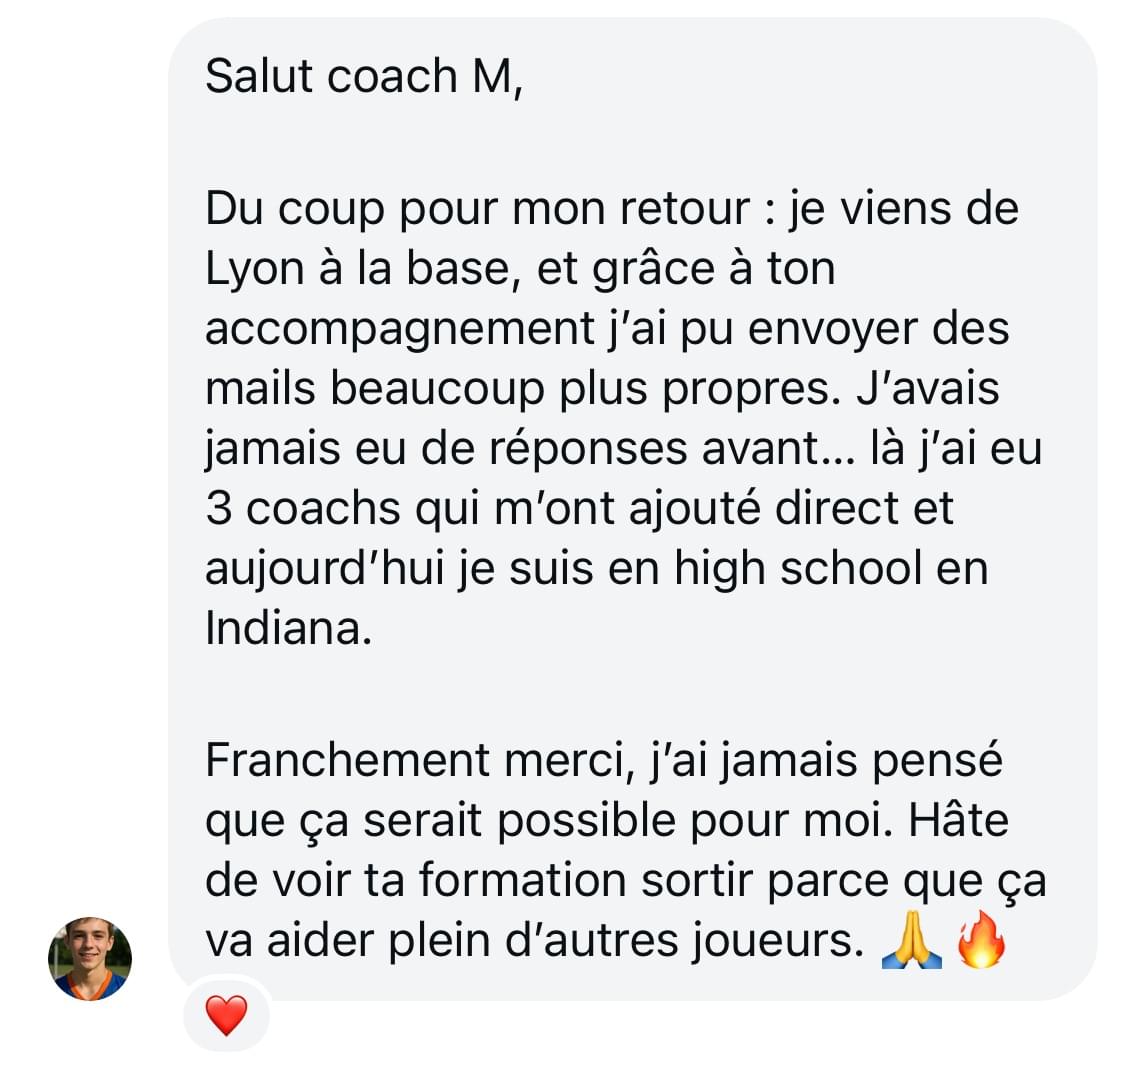Click the folded hands emoji
The image size is (1131, 1077).
[912, 940]
